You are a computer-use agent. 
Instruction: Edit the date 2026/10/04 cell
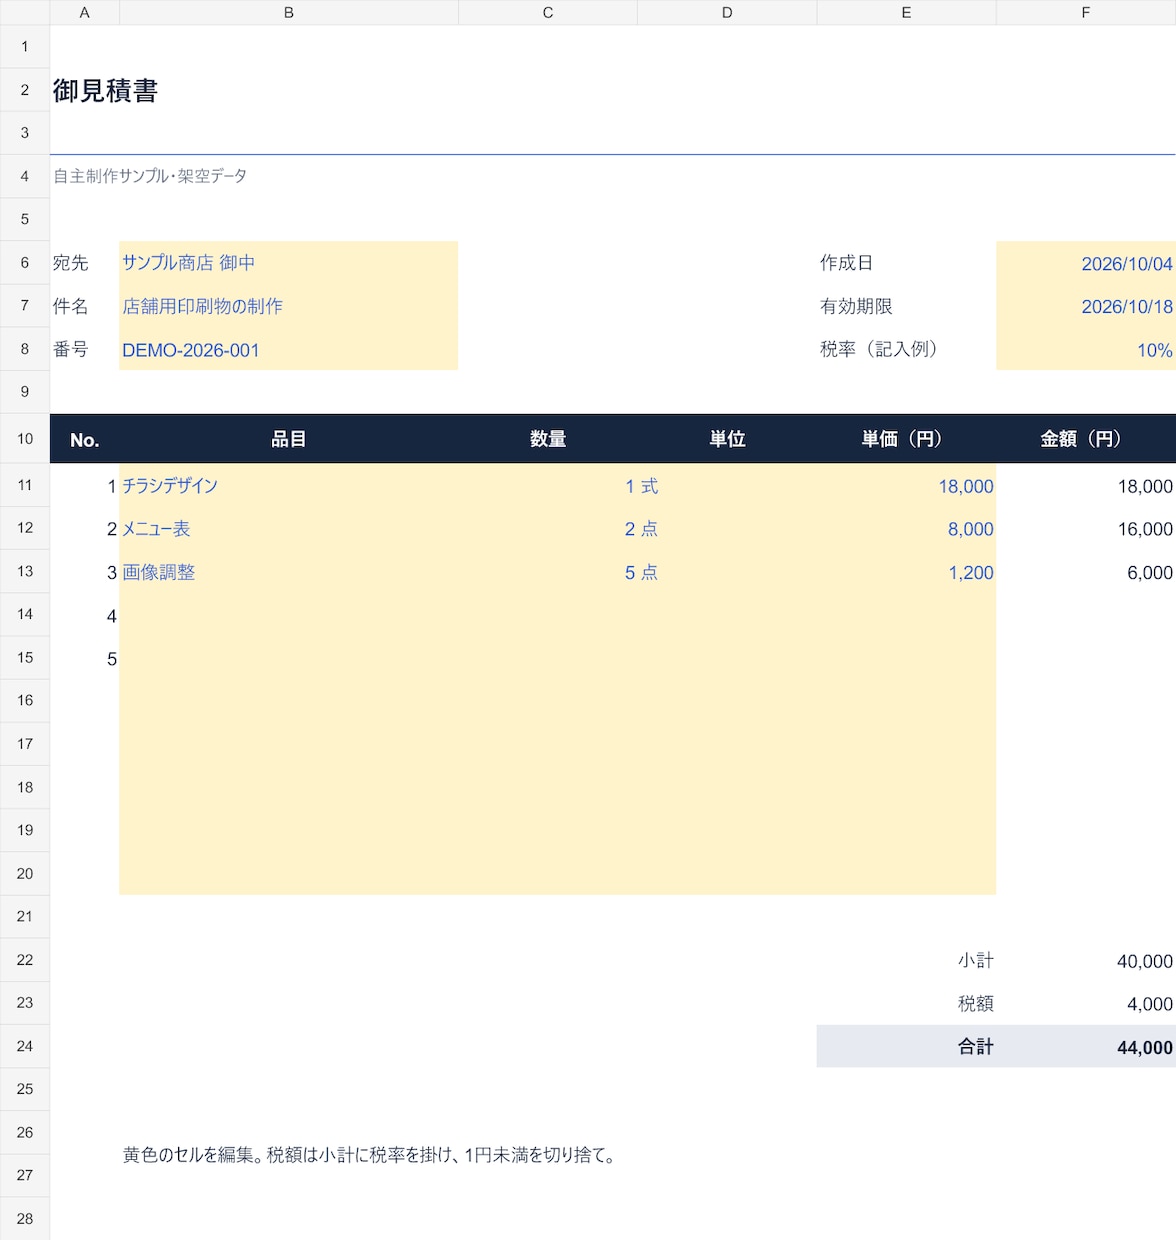tap(1086, 263)
